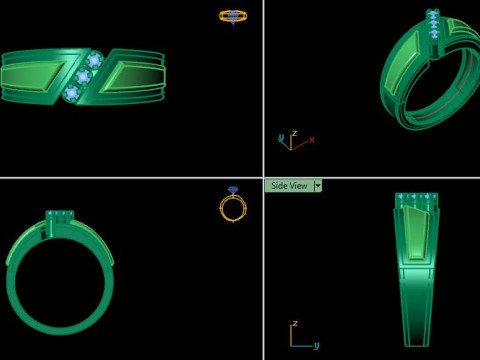Click the XYZ axis indicator in perspective view
Image resolution: width=480 pixels, height=360 pixels.
296,140
